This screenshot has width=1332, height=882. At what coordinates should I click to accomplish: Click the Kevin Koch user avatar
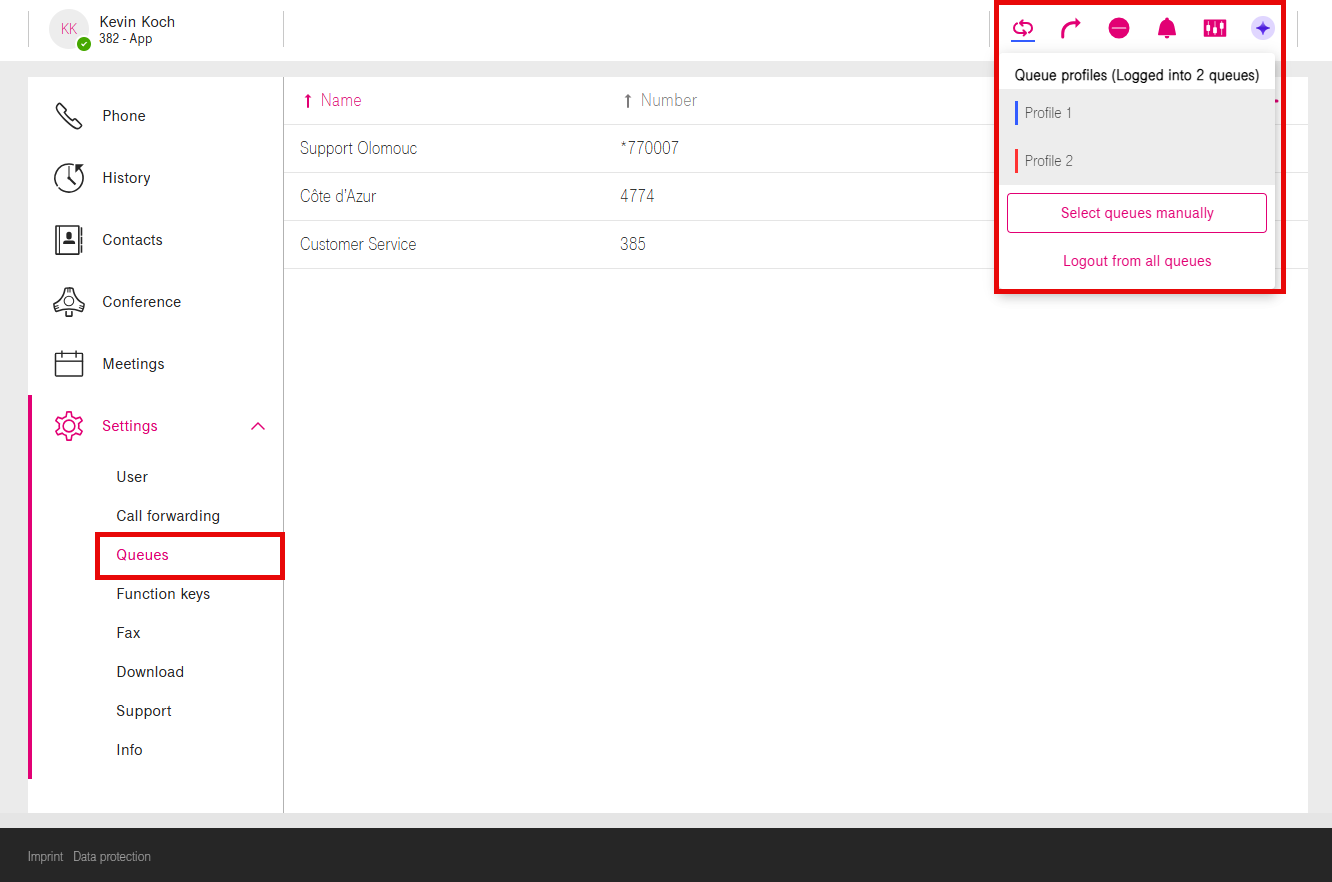pyautogui.click(x=69, y=29)
